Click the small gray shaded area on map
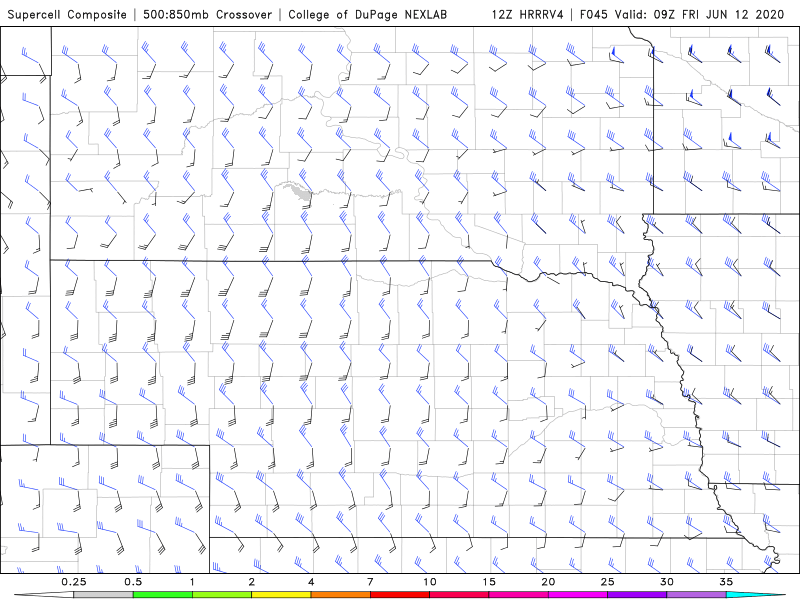 point(301,192)
